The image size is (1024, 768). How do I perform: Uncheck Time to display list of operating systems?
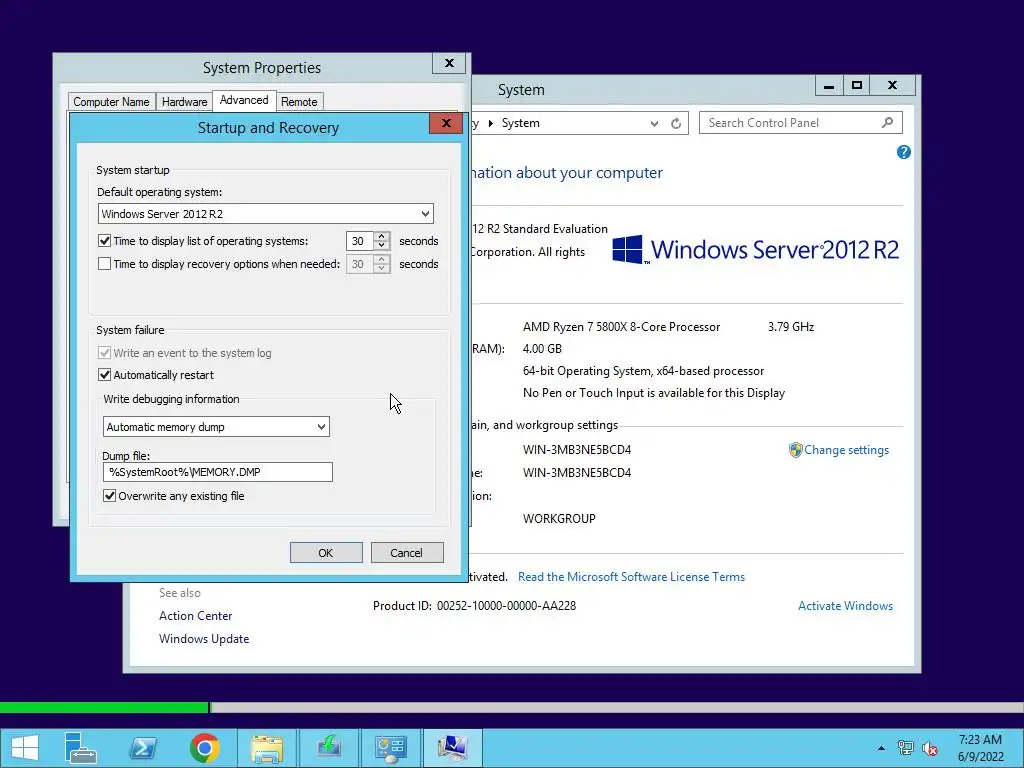coord(104,241)
